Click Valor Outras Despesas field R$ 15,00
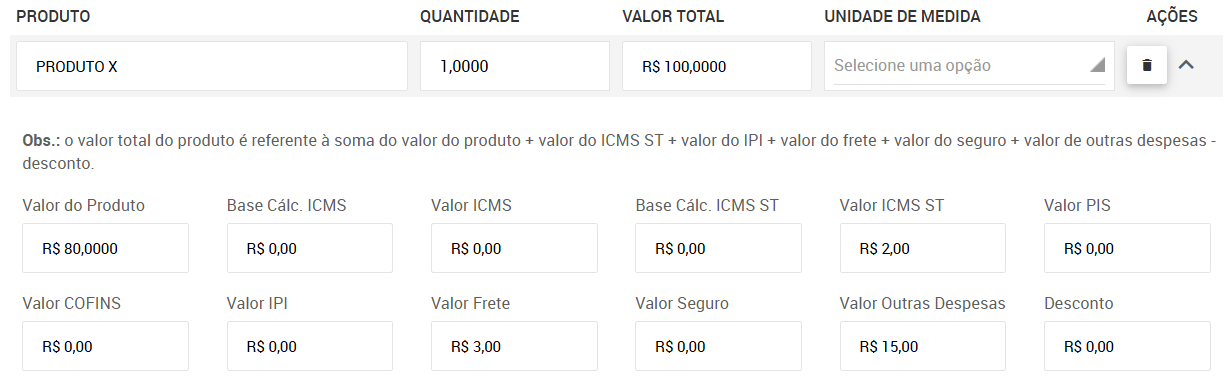This screenshot has height=383, width=1229. point(922,346)
